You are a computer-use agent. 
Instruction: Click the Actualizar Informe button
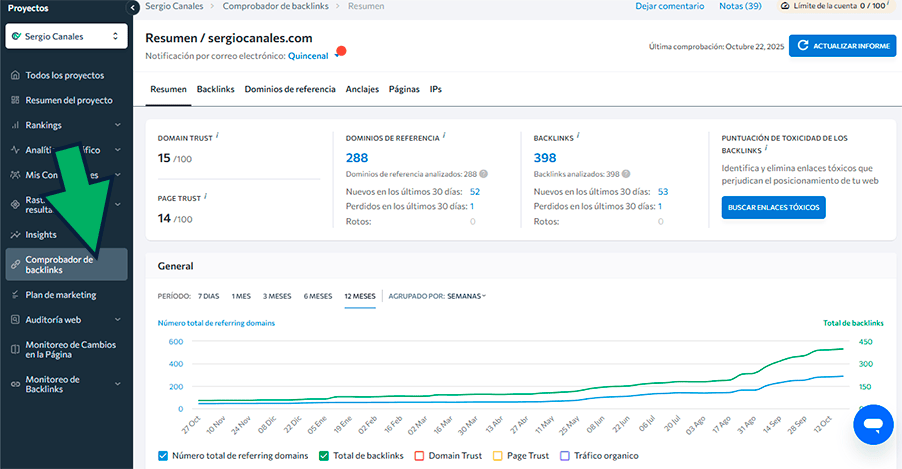(x=842, y=46)
